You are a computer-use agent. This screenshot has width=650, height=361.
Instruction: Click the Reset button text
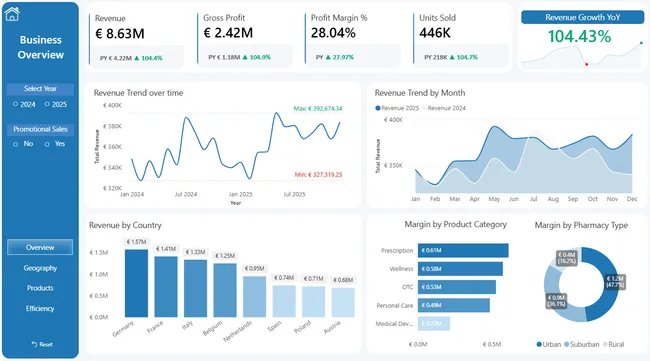pos(46,344)
